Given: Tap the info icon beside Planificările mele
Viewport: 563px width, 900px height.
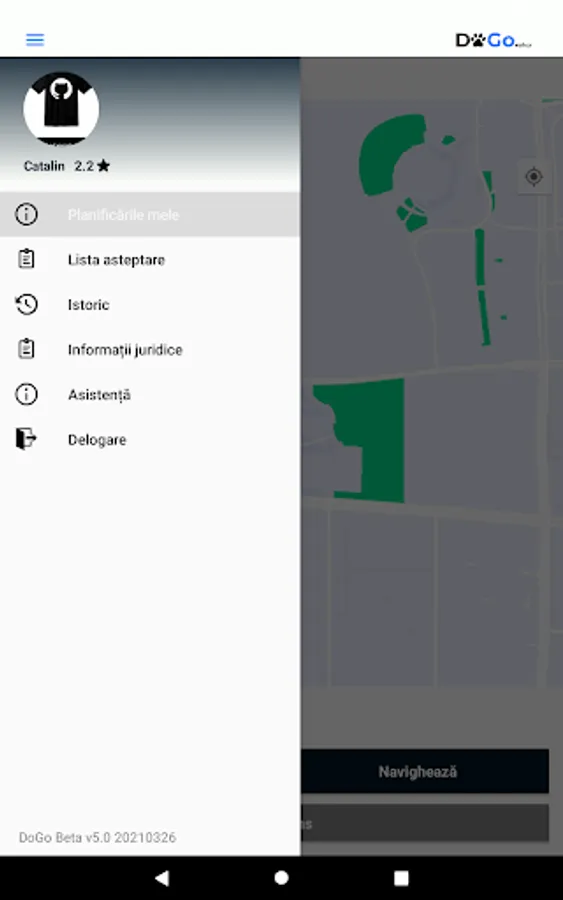Looking at the screenshot, I should (26, 215).
